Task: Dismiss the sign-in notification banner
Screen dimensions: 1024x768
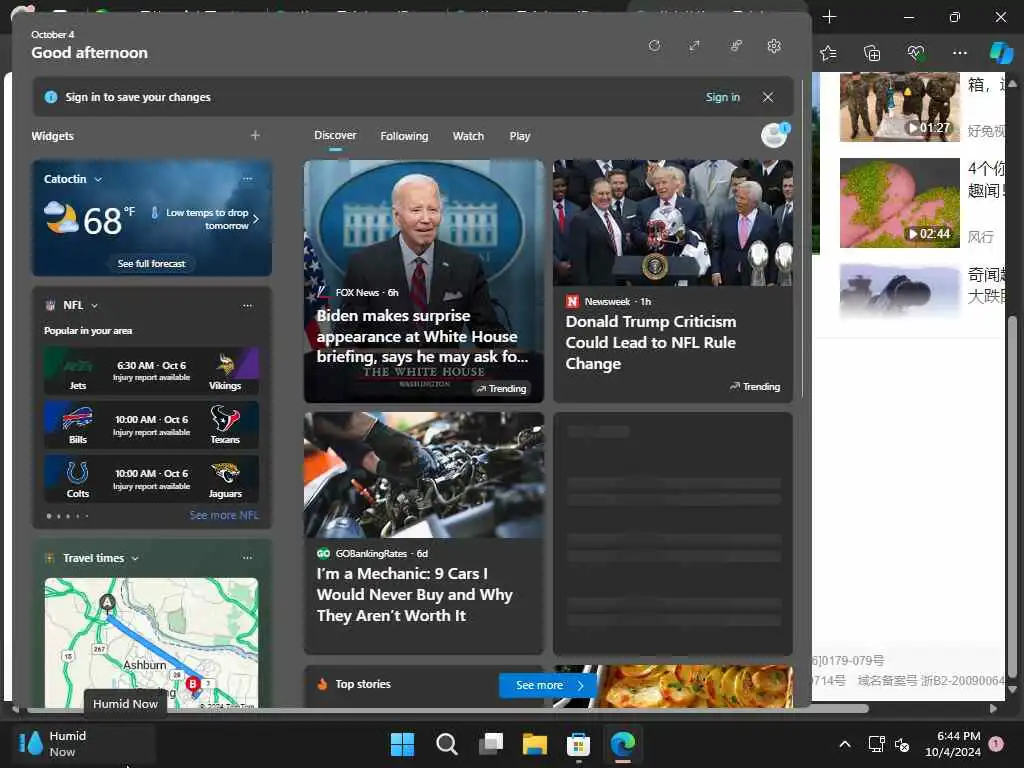Action: pos(768,97)
